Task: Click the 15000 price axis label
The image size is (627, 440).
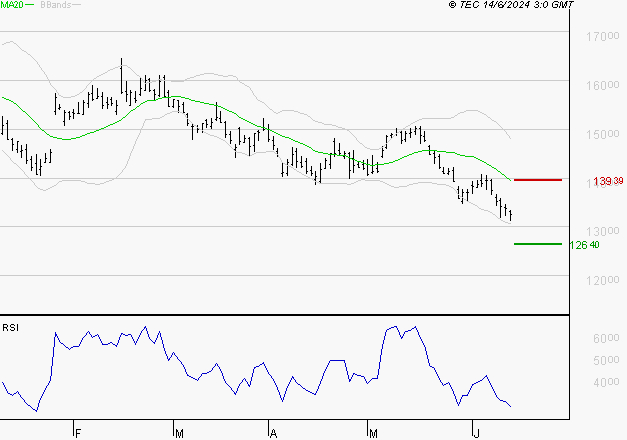Action: pos(603,134)
